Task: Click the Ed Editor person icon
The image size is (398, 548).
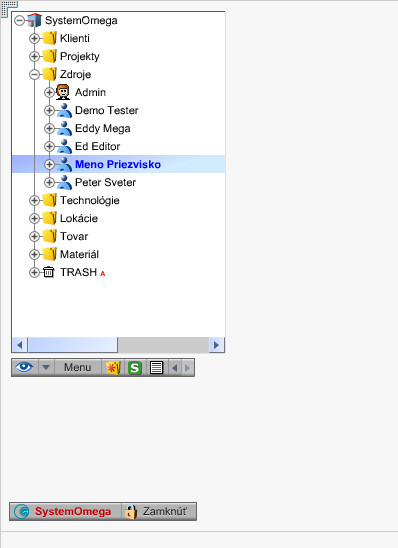Action: [64, 146]
